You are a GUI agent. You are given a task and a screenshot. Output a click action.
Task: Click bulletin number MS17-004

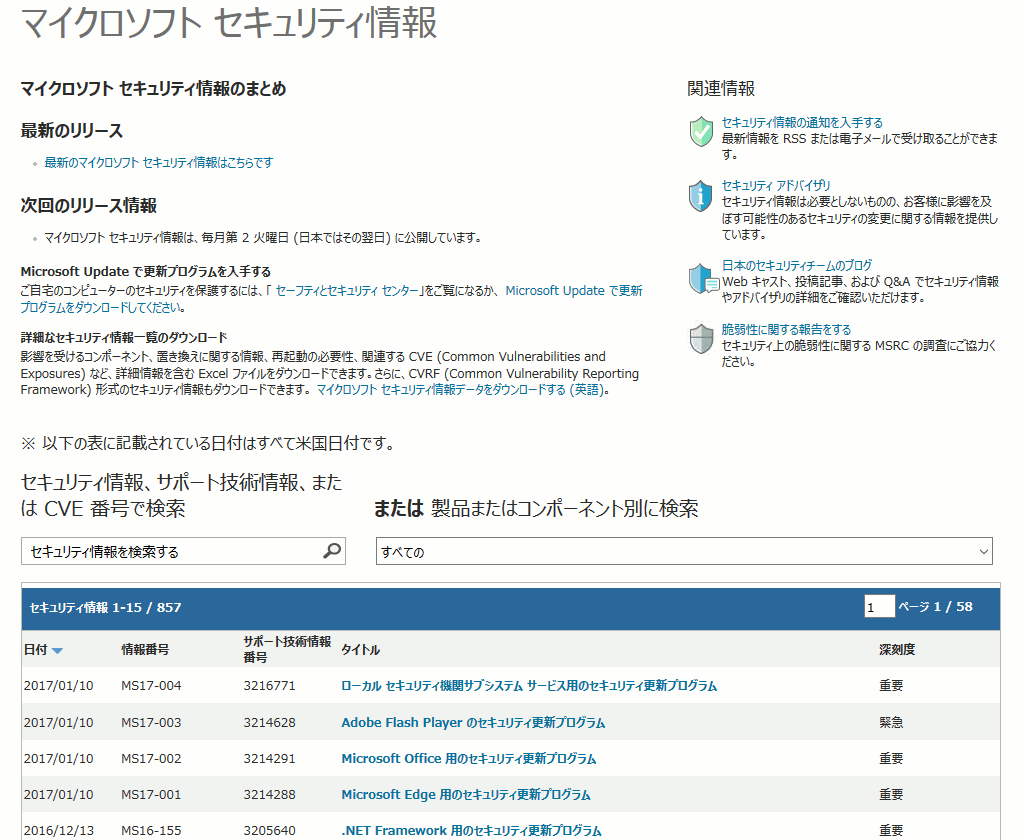coord(152,686)
